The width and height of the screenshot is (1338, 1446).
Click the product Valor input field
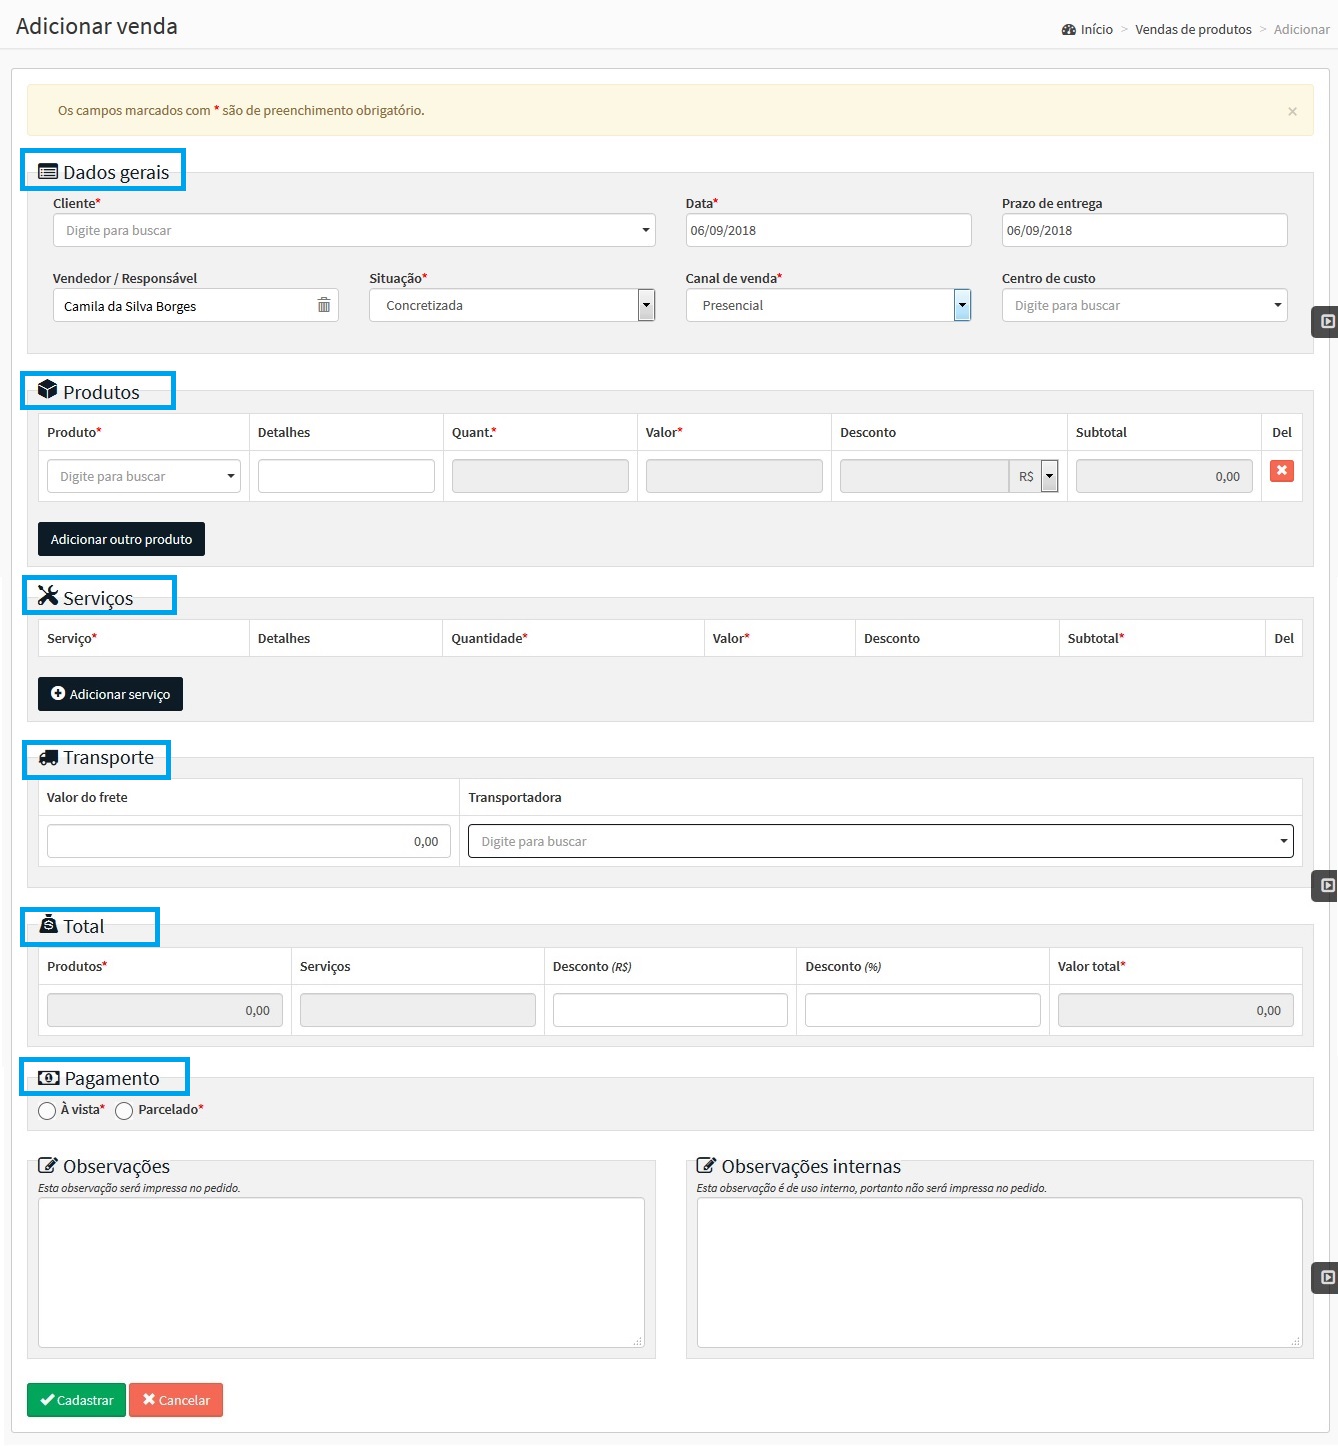coord(734,476)
